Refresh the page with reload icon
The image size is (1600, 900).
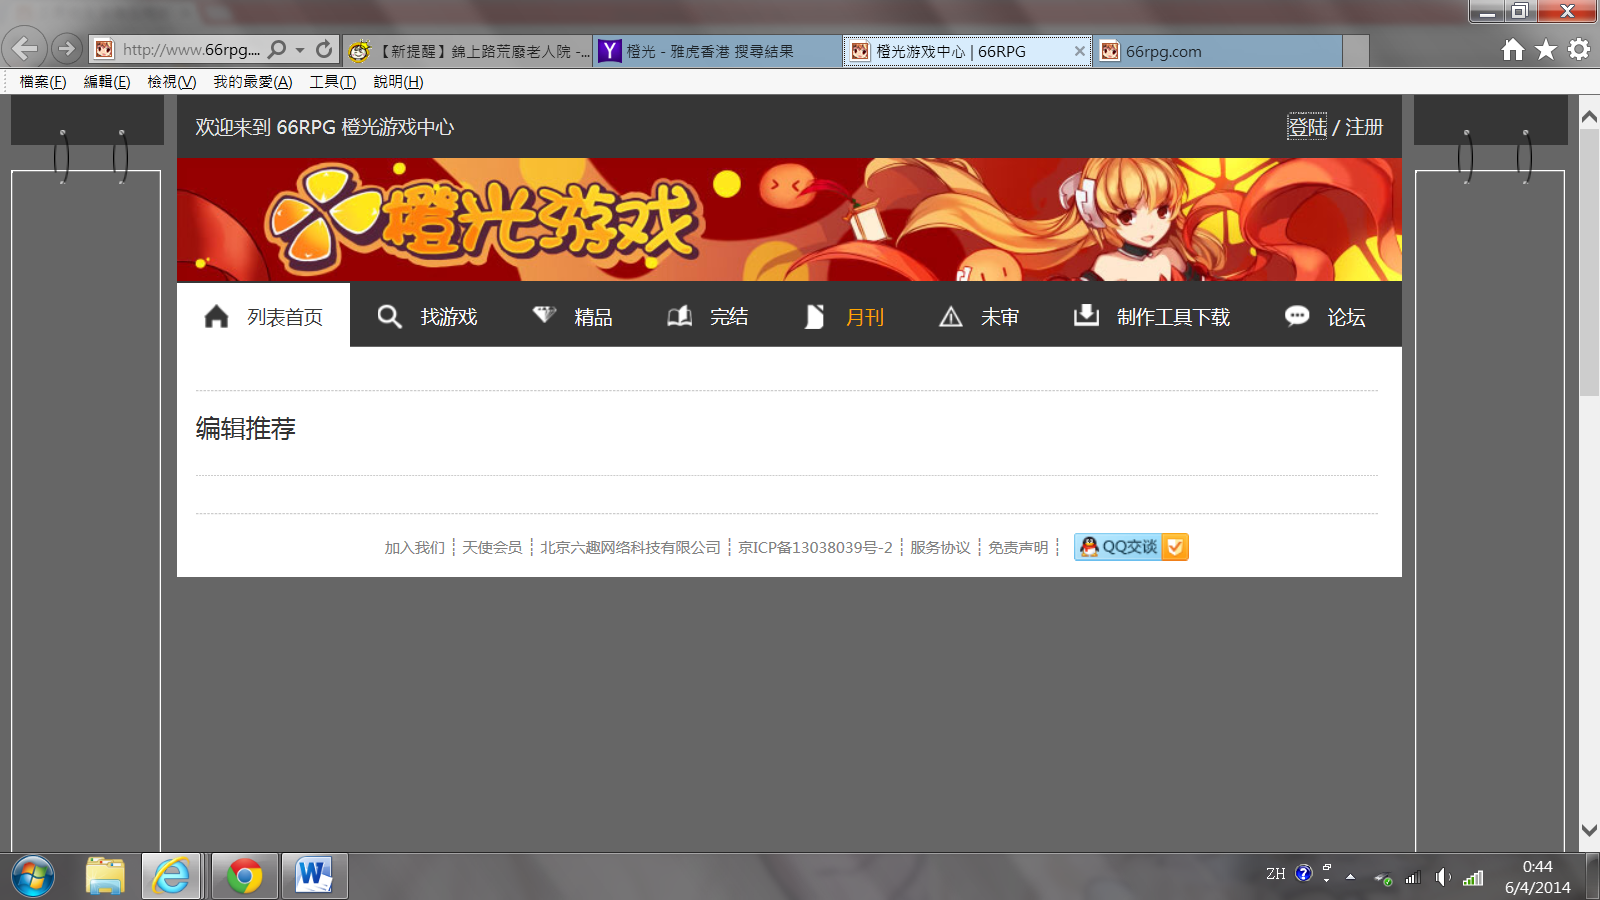click(324, 49)
